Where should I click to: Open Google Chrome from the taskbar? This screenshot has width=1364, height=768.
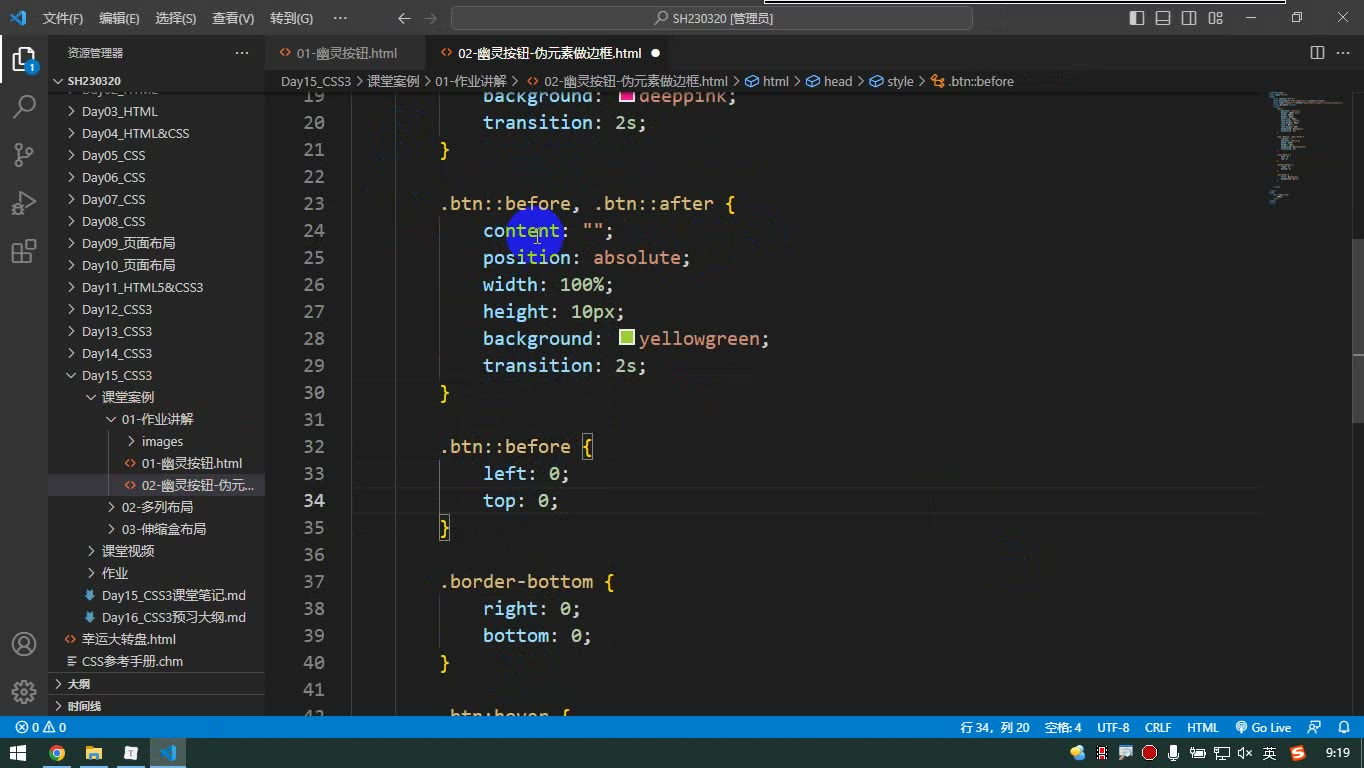pyautogui.click(x=57, y=753)
